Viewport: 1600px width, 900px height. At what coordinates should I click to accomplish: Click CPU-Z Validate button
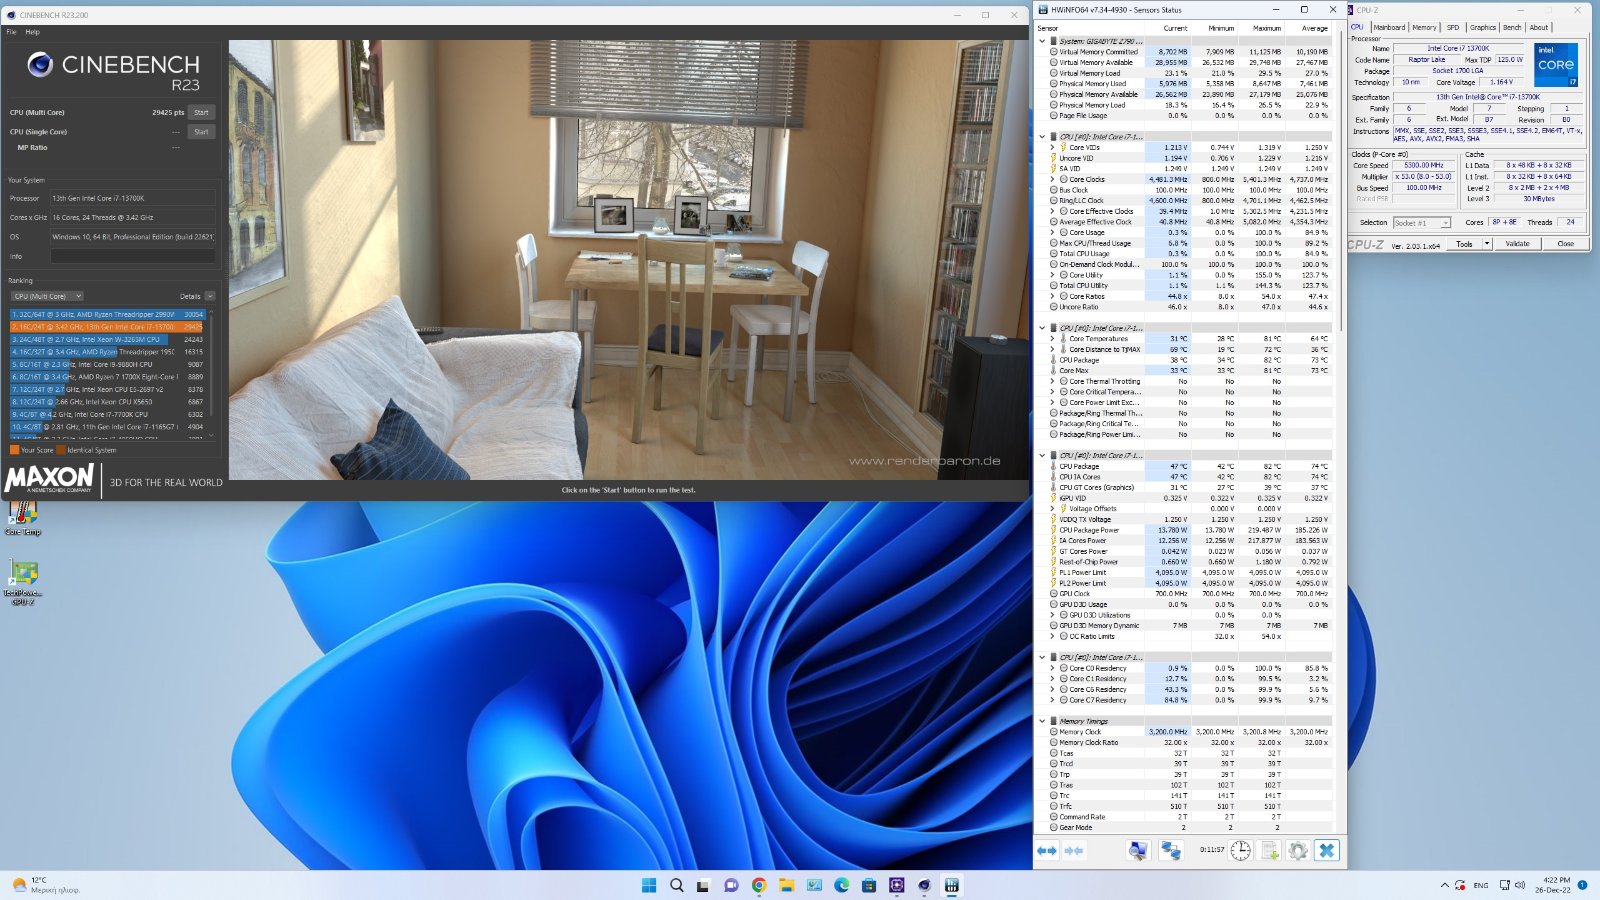coord(1518,244)
